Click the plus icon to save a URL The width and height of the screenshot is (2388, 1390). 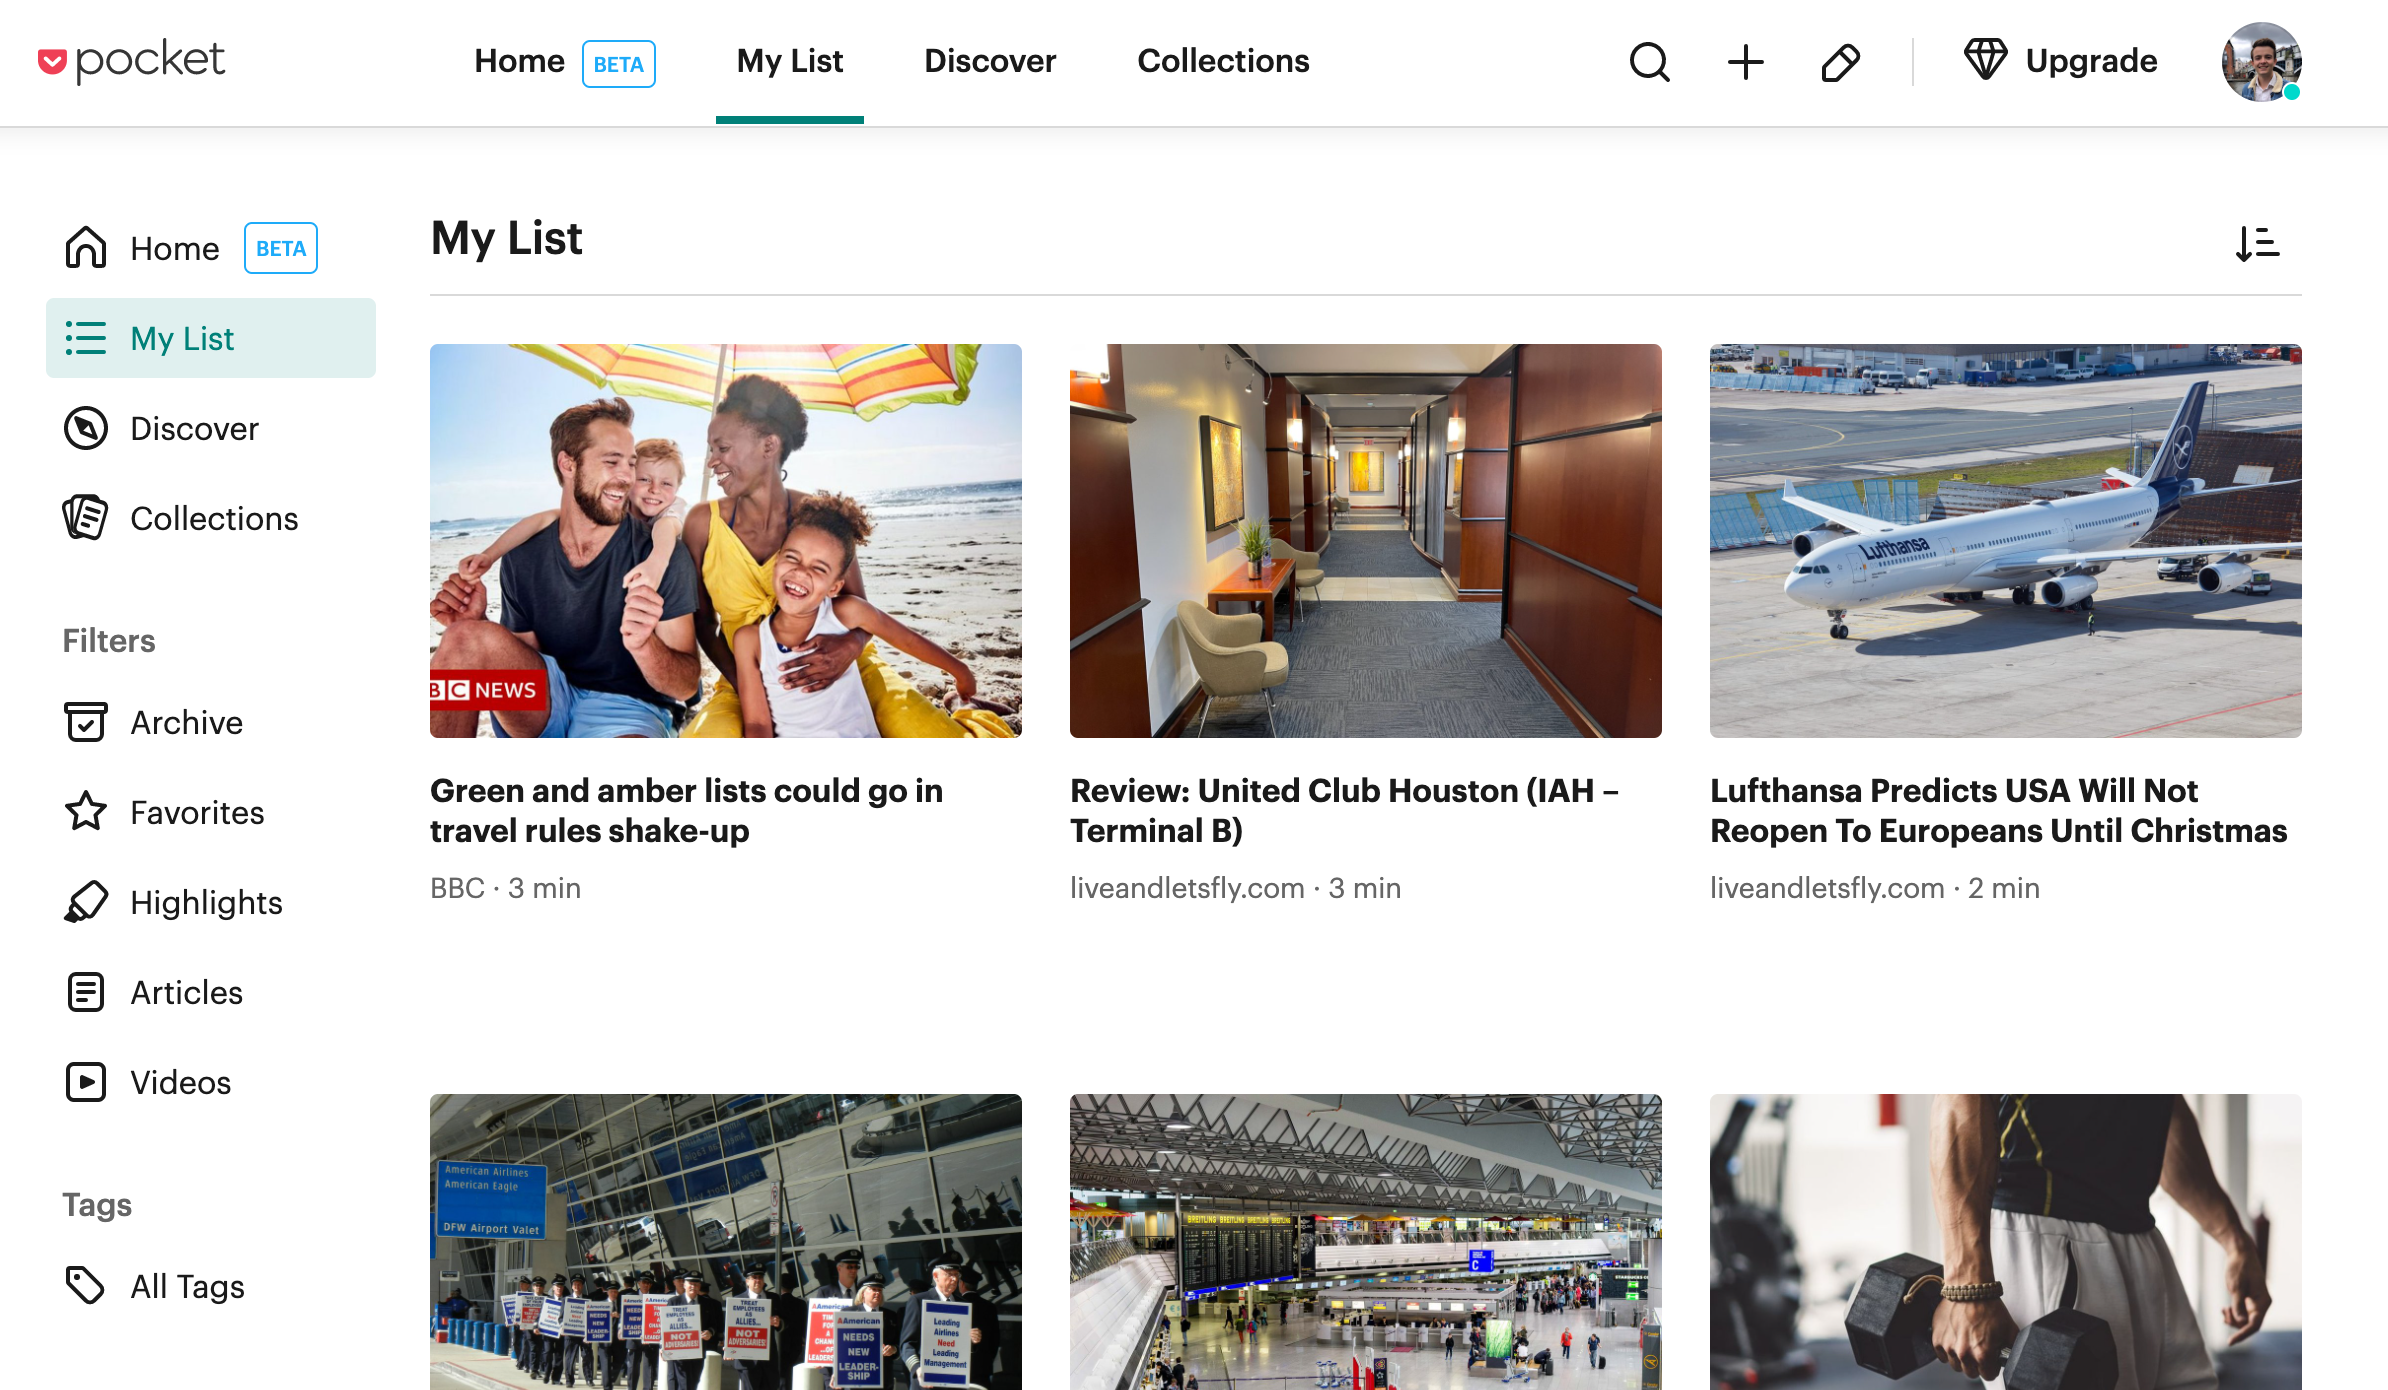coord(1745,62)
